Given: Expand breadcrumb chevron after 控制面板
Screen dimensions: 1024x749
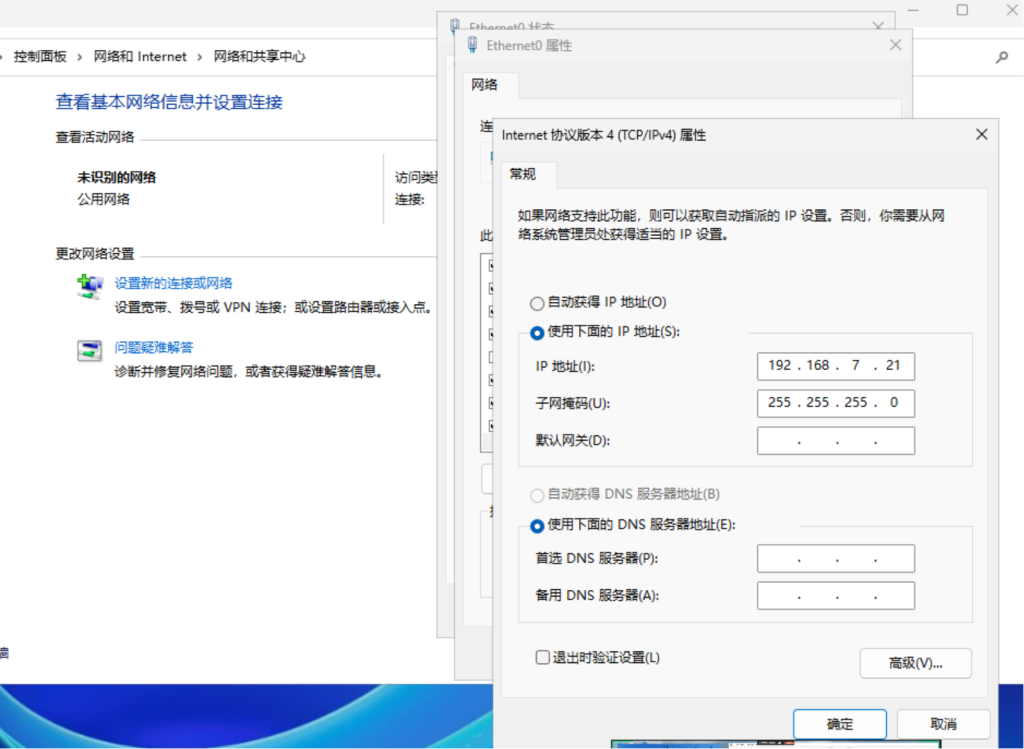Looking at the screenshot, I should coord(81,57).
